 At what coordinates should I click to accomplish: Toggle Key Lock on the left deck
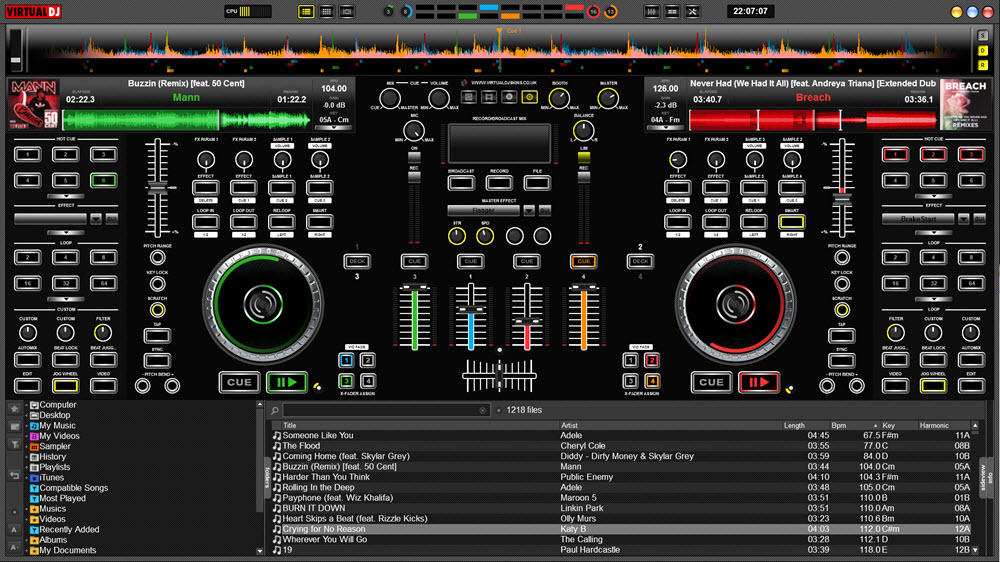click(x=157, y=284)
